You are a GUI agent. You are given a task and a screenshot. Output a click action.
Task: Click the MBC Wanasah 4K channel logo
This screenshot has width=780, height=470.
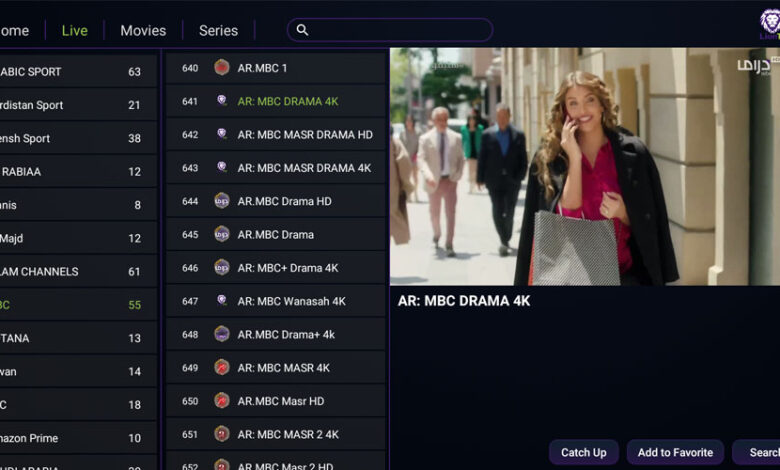pos(222,301)
